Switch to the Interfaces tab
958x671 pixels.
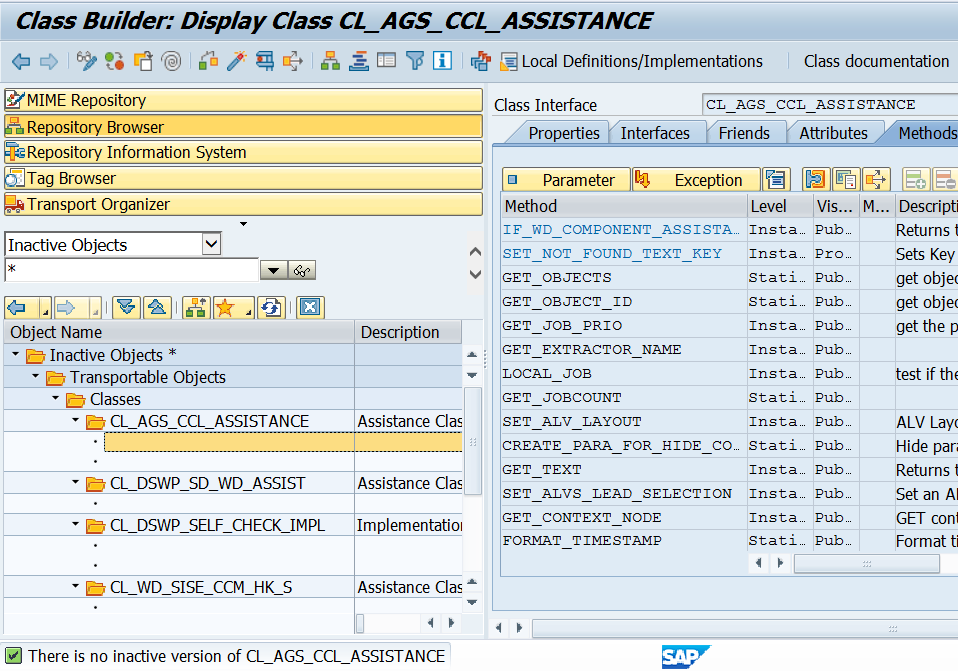(655, 133)
